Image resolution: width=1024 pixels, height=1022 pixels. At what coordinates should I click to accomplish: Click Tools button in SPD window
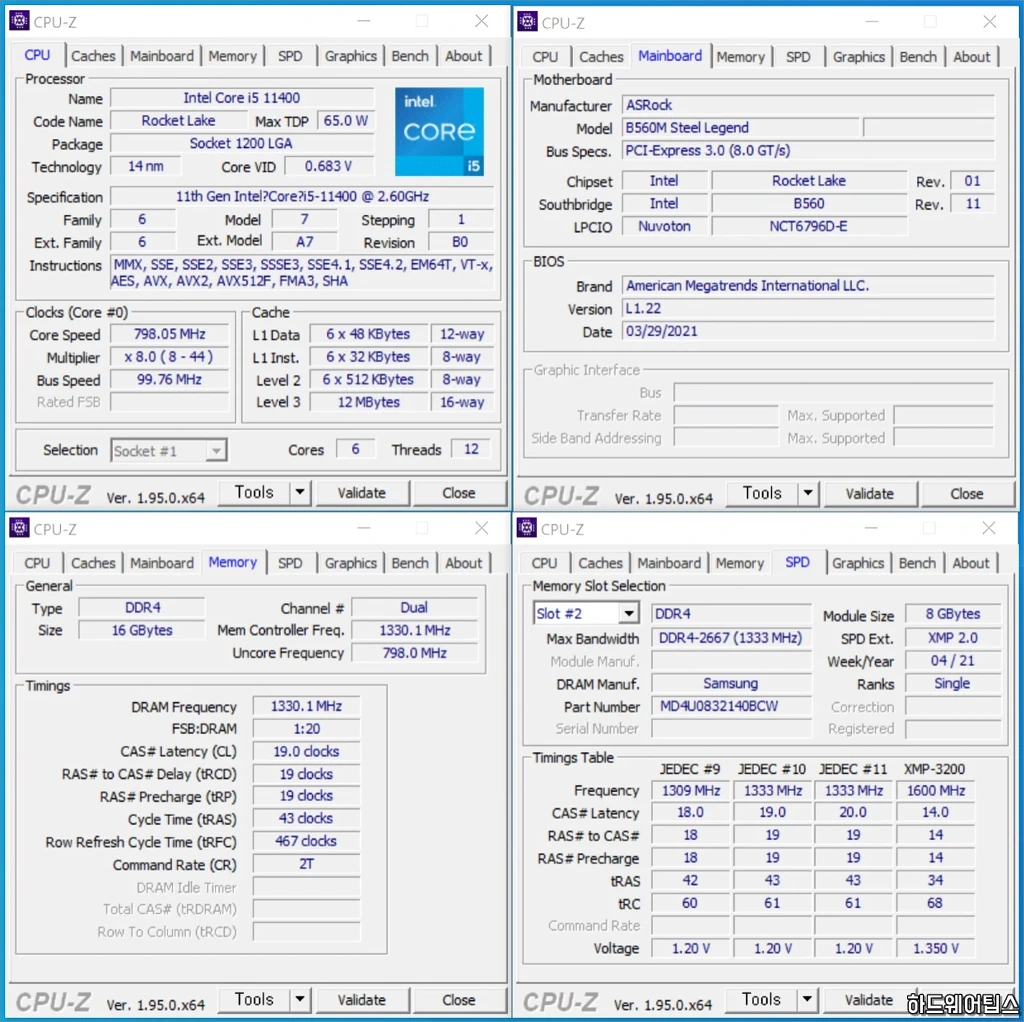click(x=761, y=999)
